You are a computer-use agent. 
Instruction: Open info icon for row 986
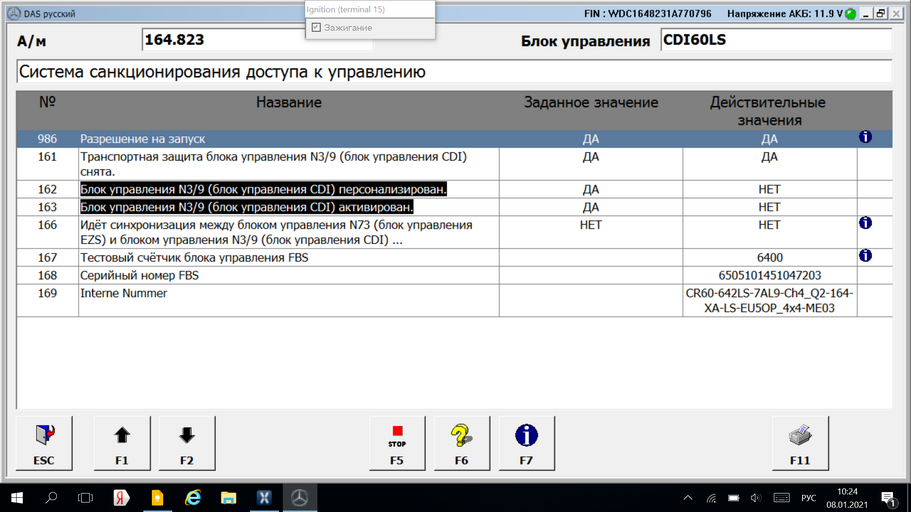[865, 137]
